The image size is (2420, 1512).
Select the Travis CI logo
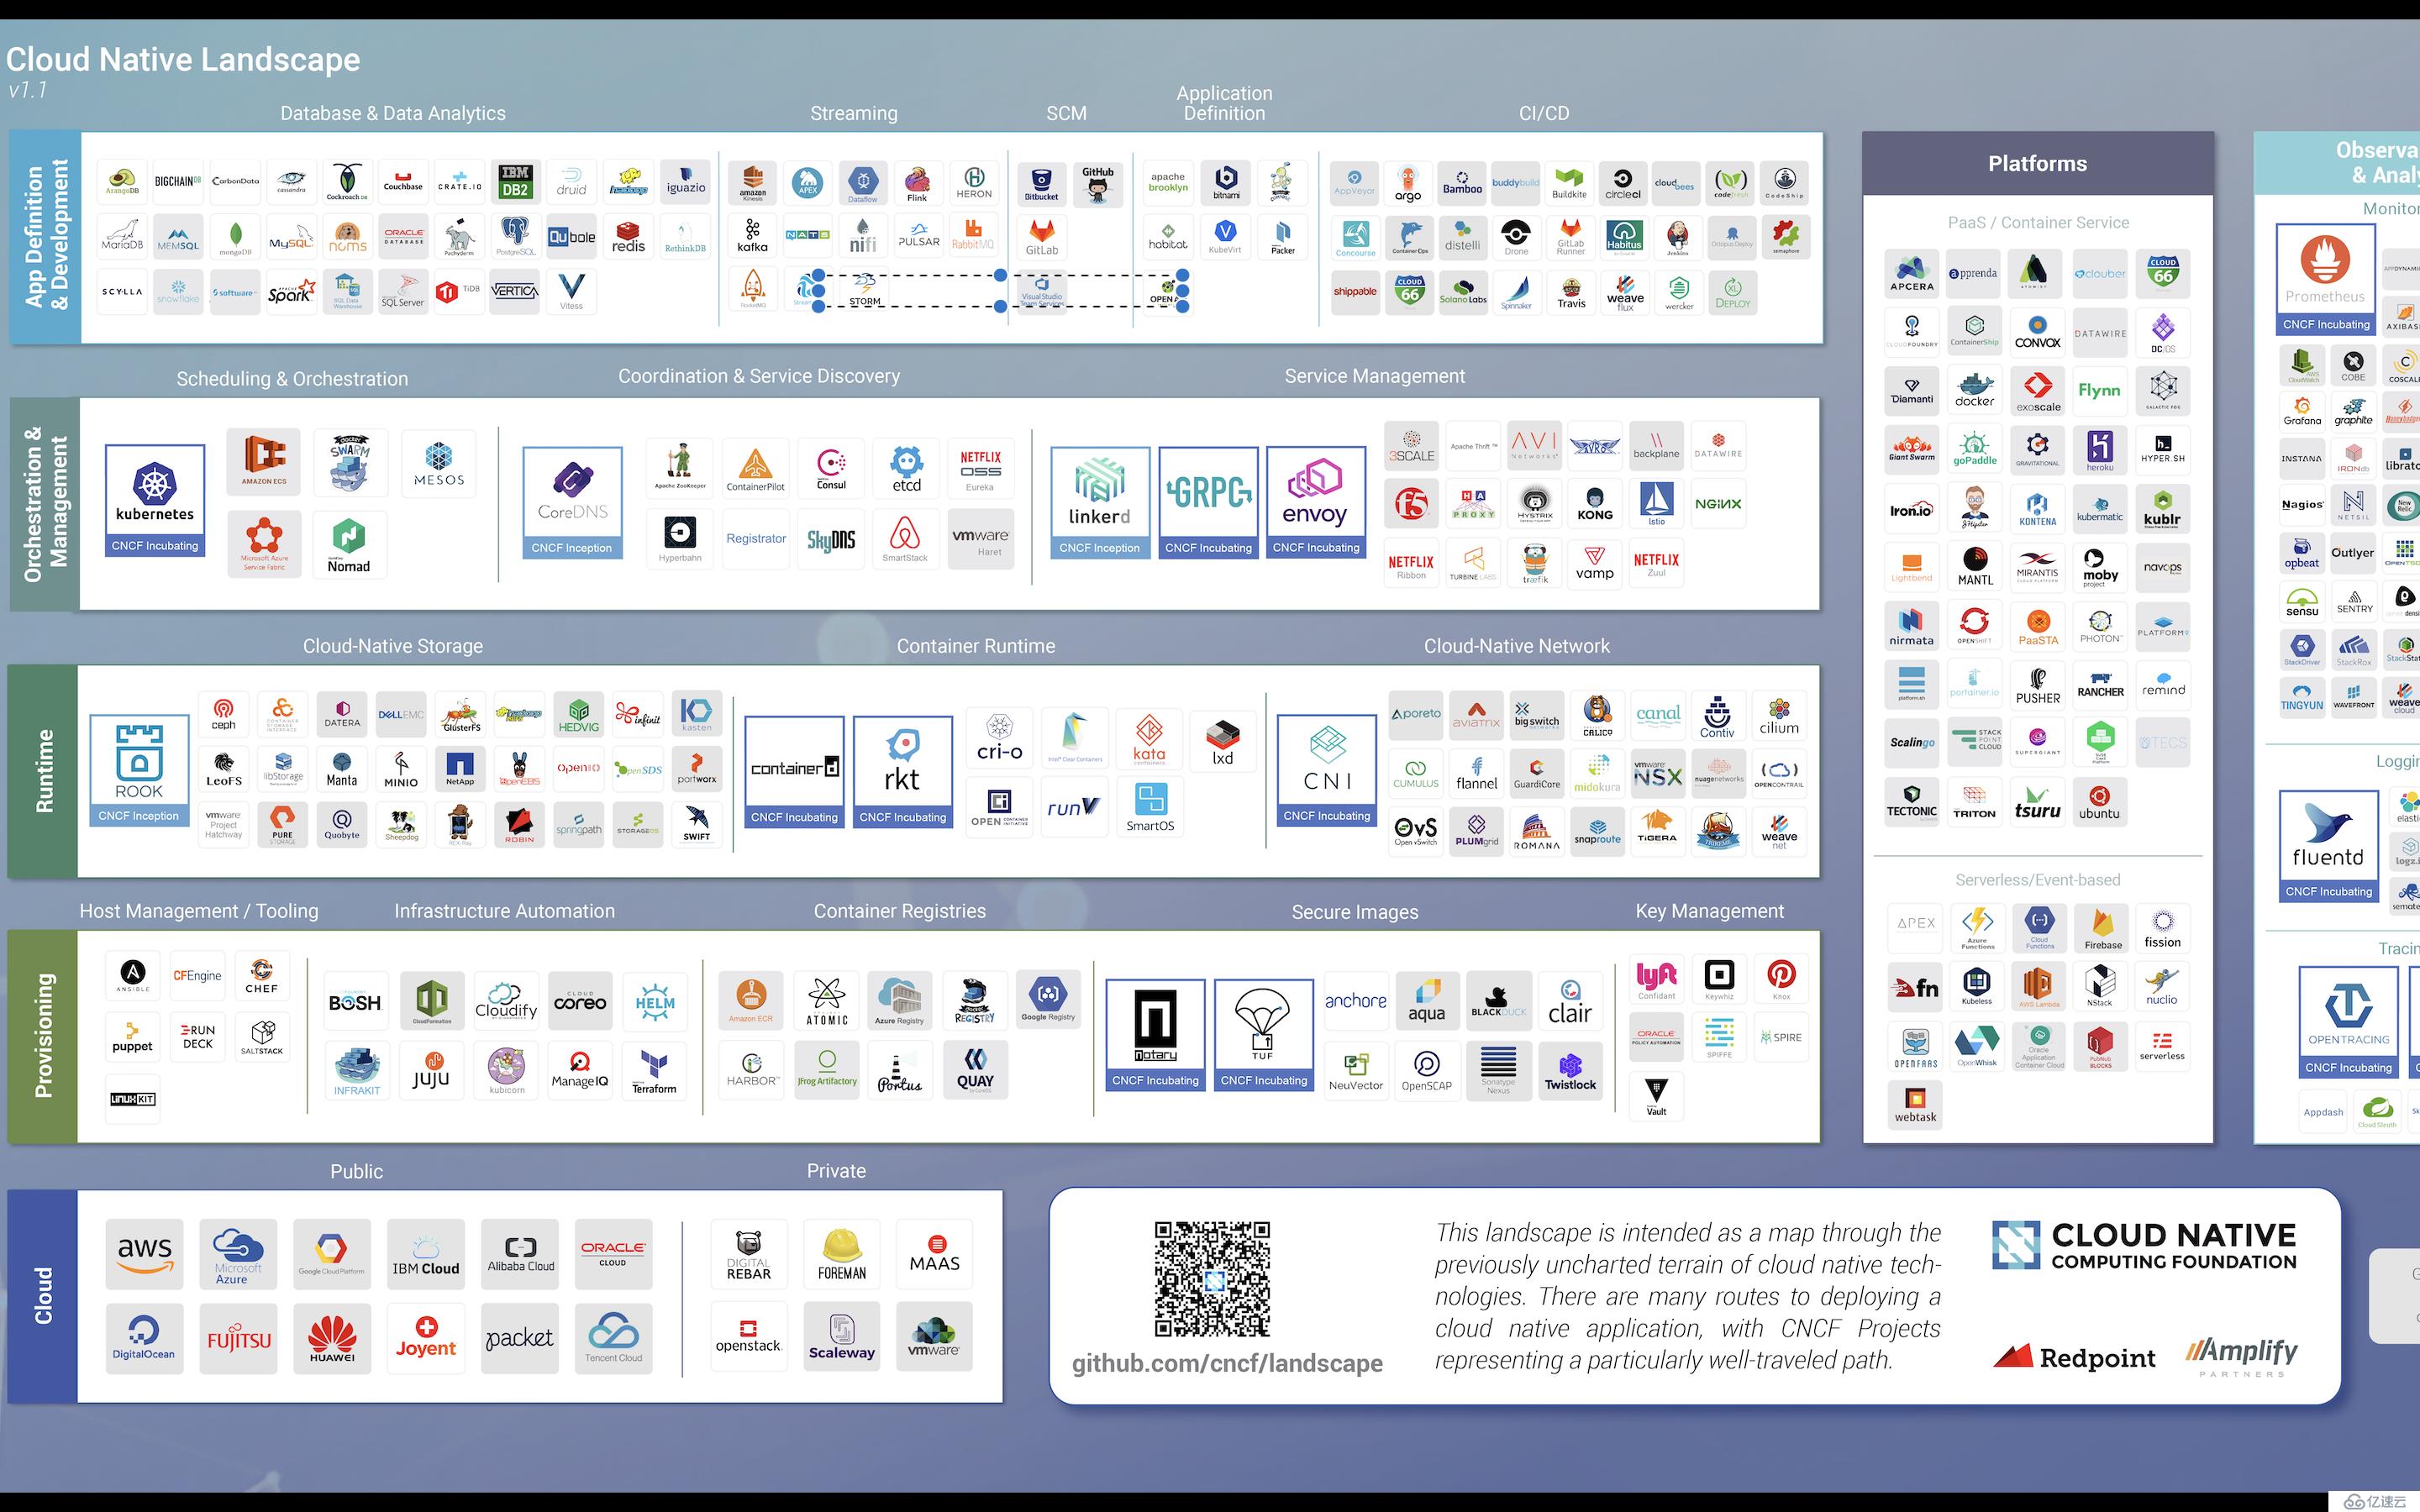1571,292
